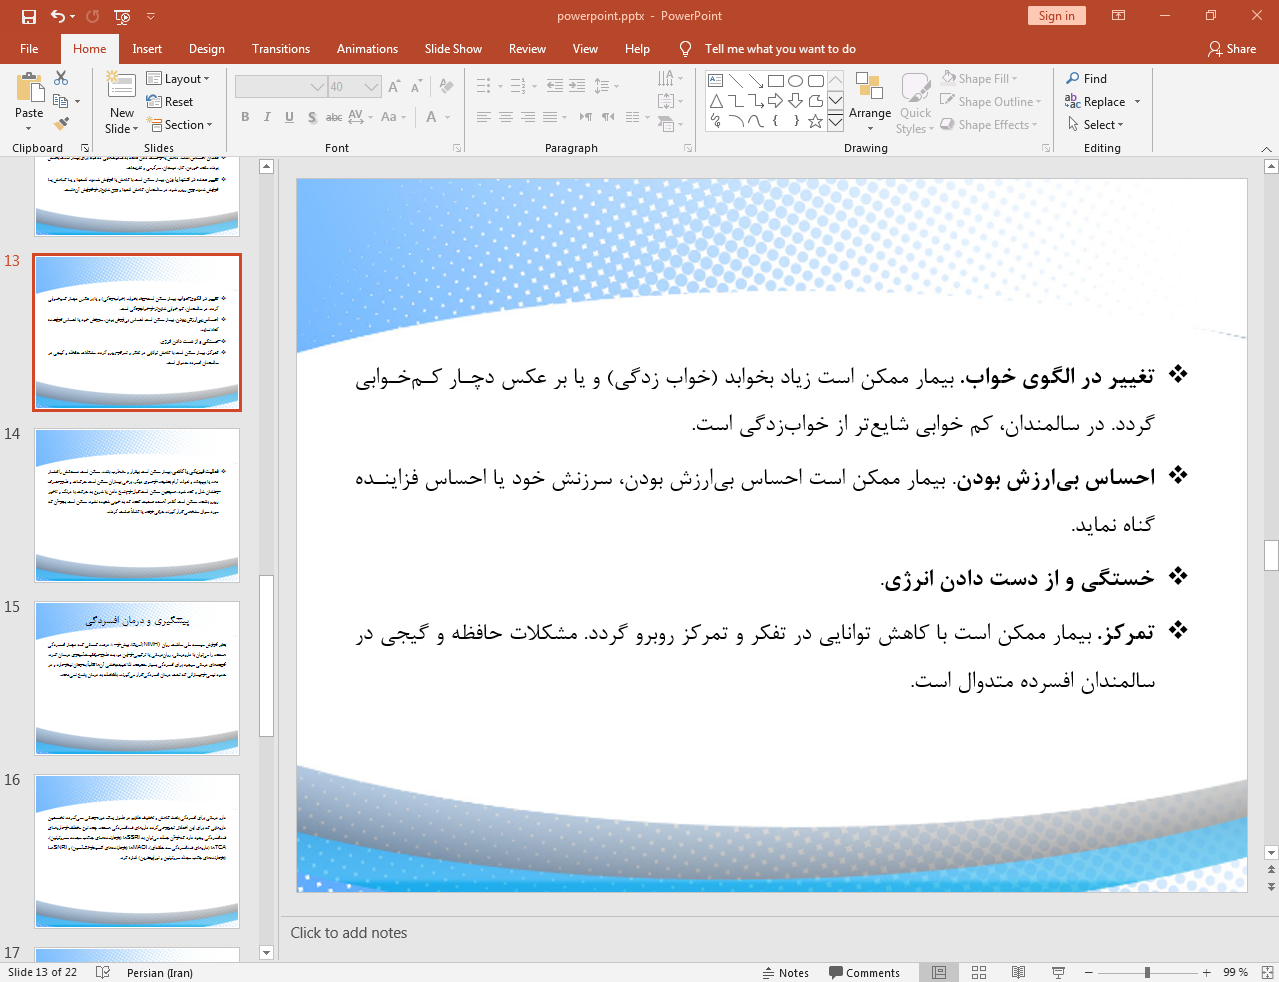Toggle the Notes pane button
This screenshot has width=1279, height=982.
point(786,972)
